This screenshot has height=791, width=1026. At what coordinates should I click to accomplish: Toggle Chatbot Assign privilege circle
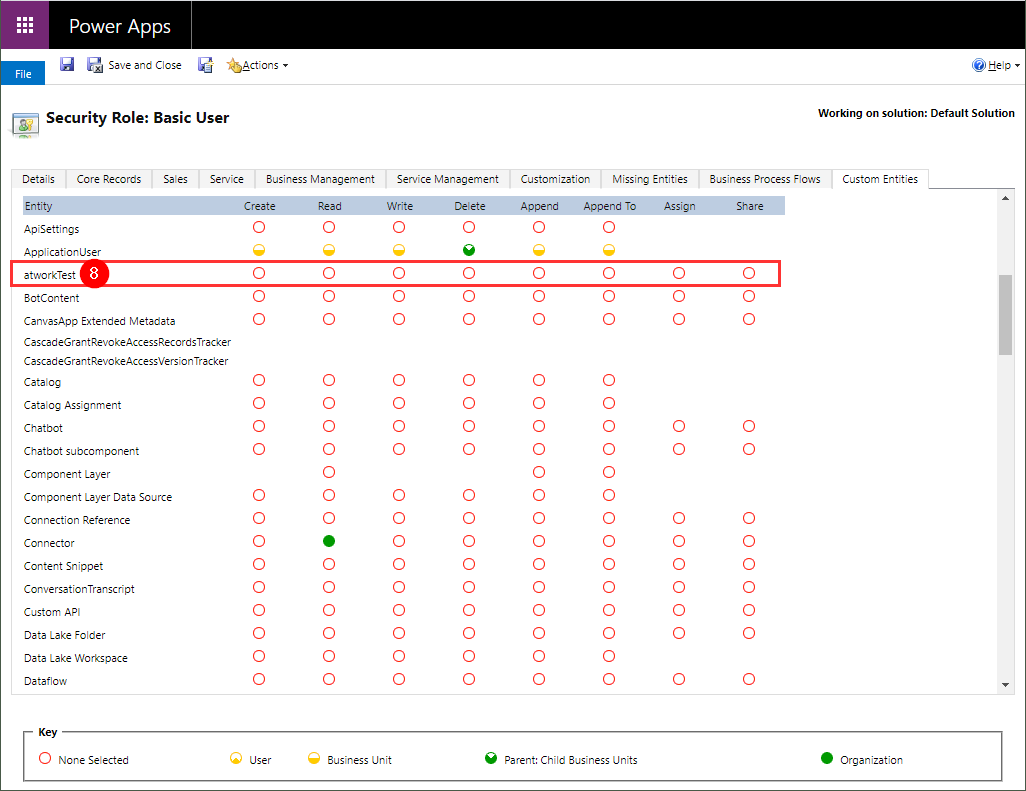pos(679,427)
